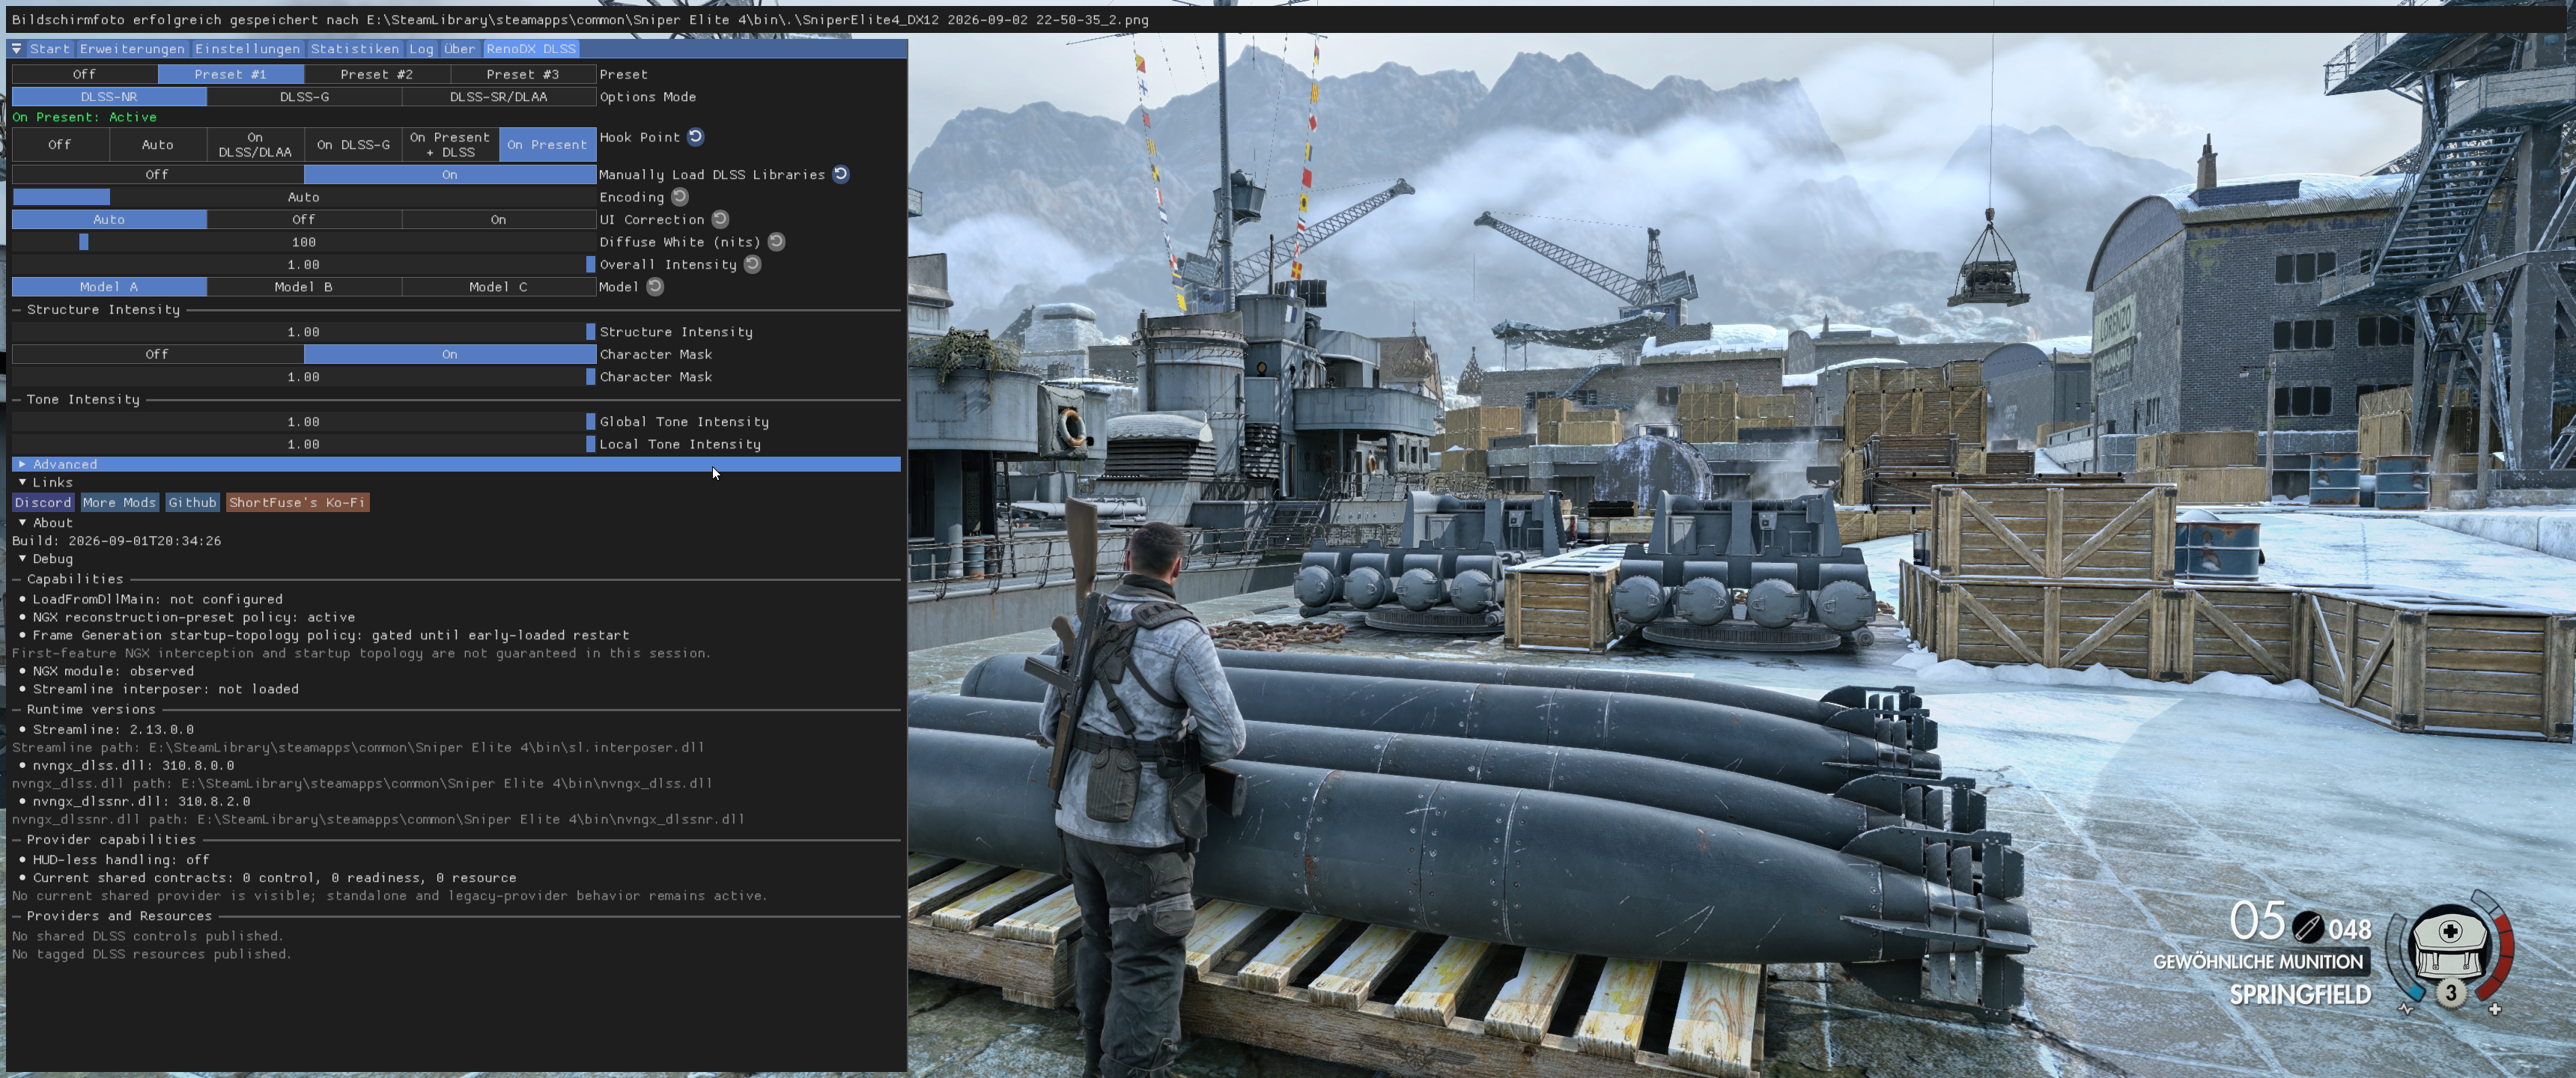Adjust the Global Tone Intensity slider
2576x1078 pixels.
[x=304, y=422]
